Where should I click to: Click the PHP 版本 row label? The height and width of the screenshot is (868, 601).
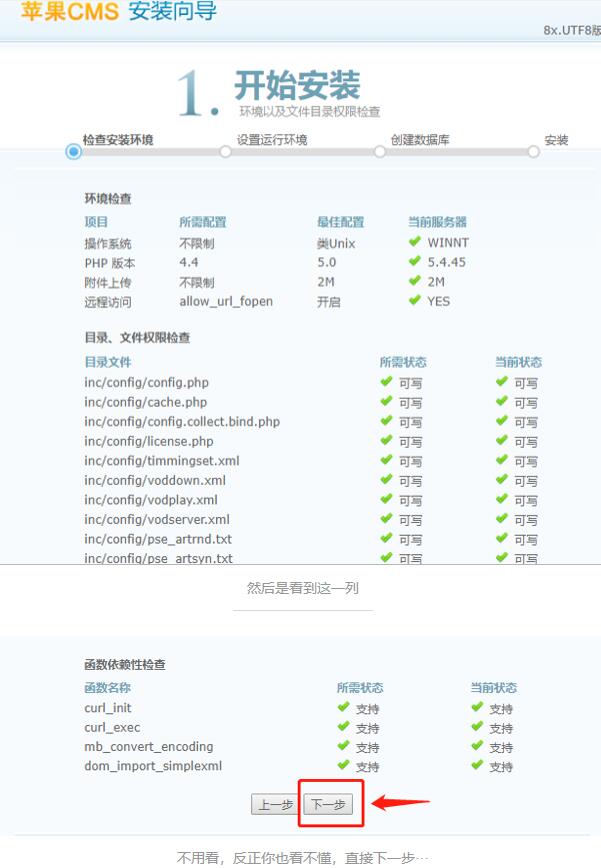pos(110,263)
